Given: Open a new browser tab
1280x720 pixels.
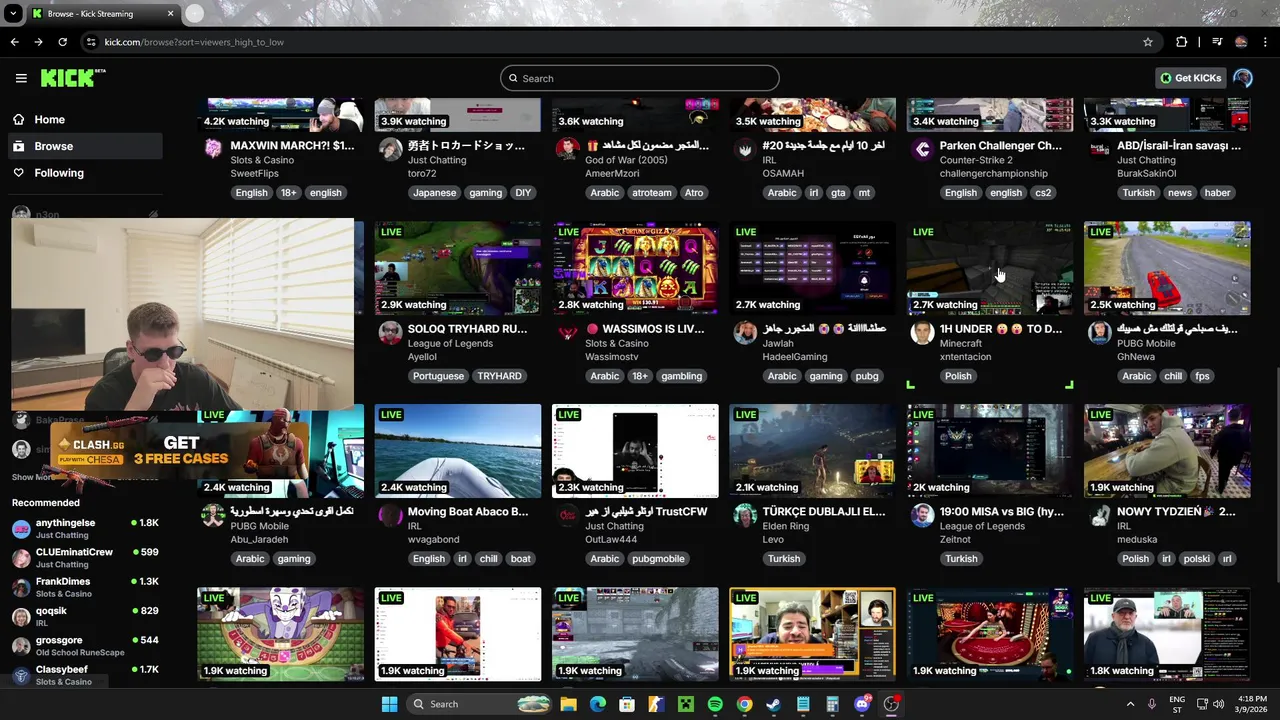Looking at the screenshot, I should tap(194, 14).
